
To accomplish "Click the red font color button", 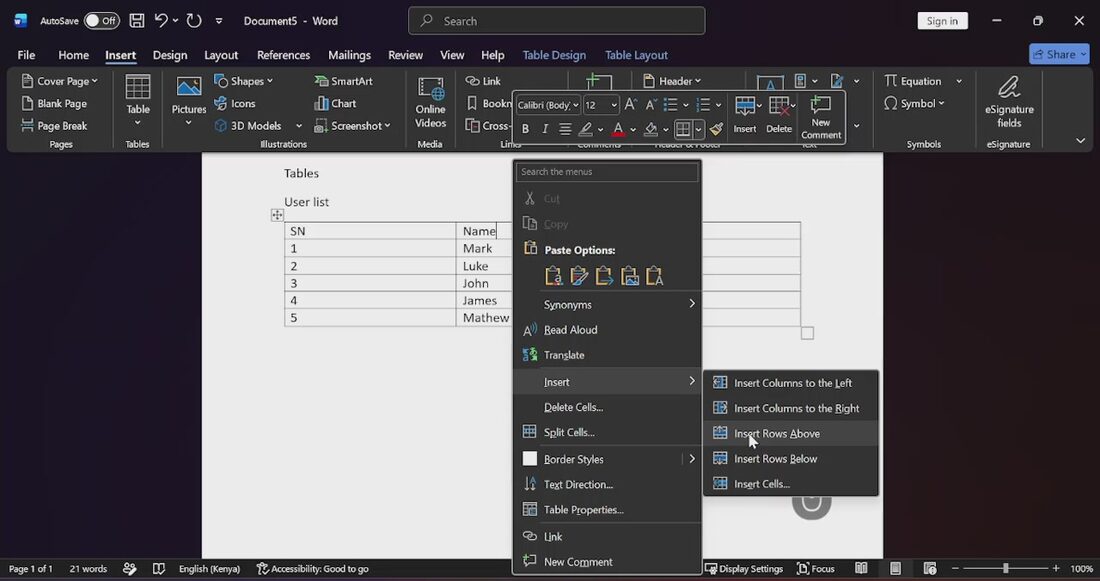I will (x=618, y=129).
